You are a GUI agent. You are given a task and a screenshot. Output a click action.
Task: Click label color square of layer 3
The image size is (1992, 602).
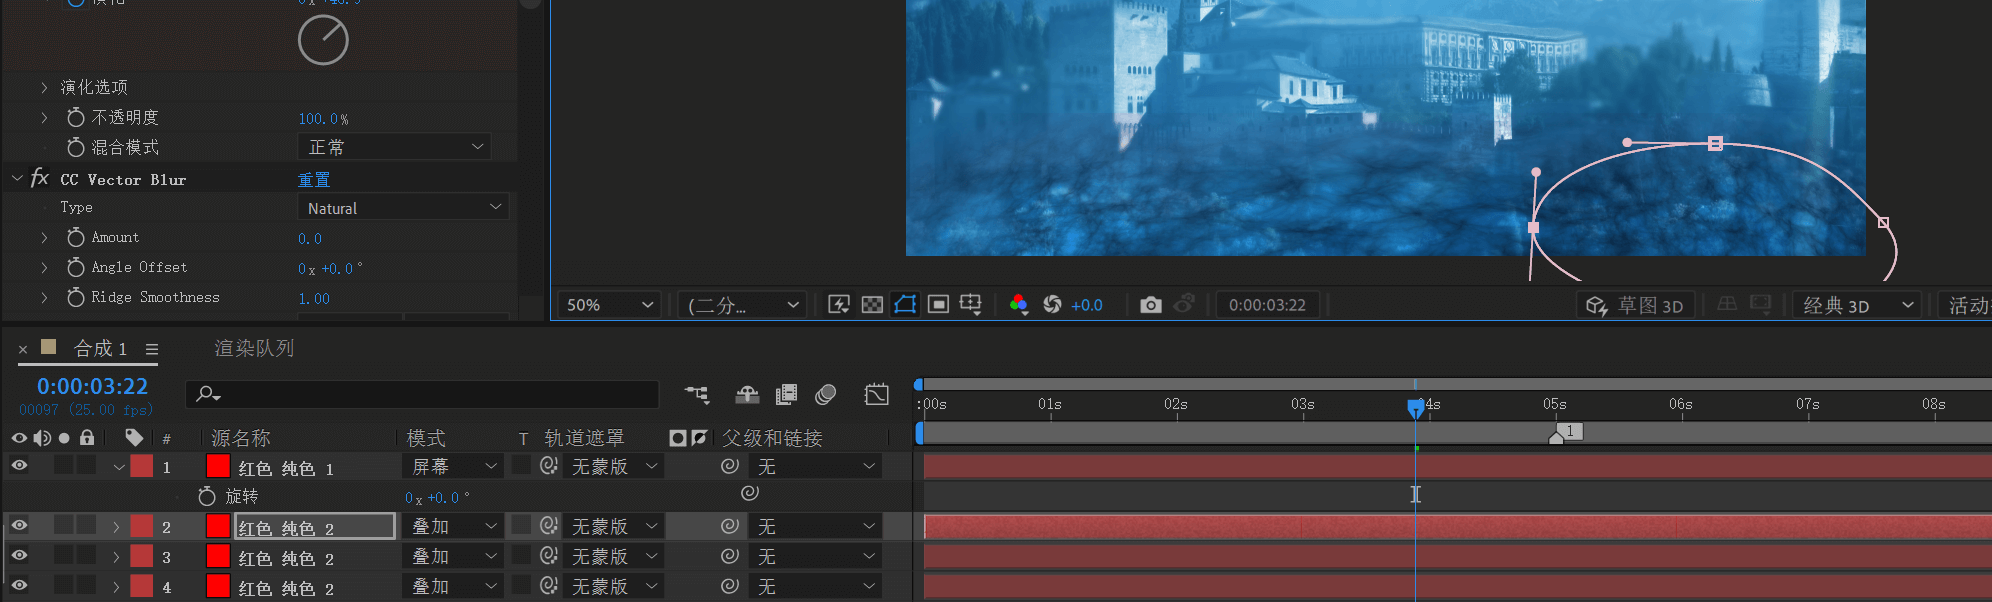point(142,556)
